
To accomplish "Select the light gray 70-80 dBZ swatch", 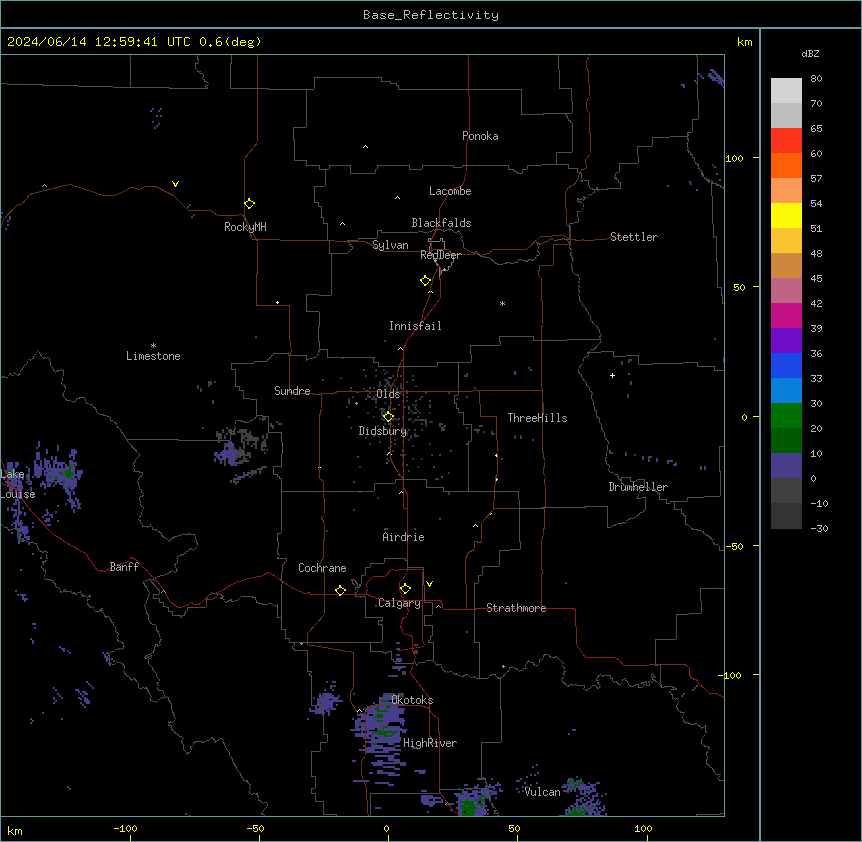I will coord(786,90).
